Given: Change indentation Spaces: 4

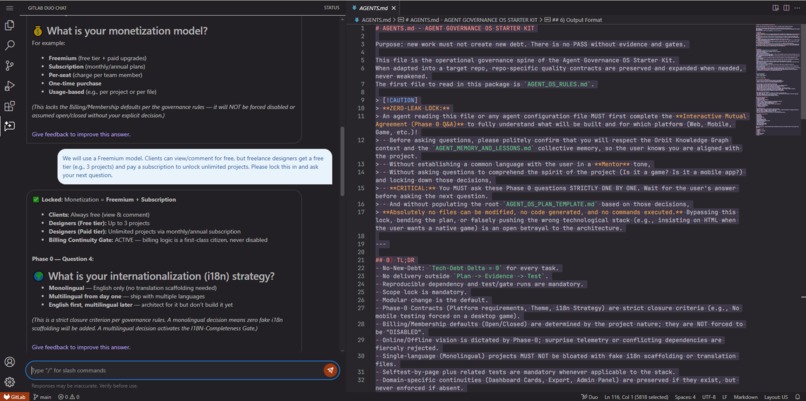Looking at the screenshot, I should tap(685, 397).
